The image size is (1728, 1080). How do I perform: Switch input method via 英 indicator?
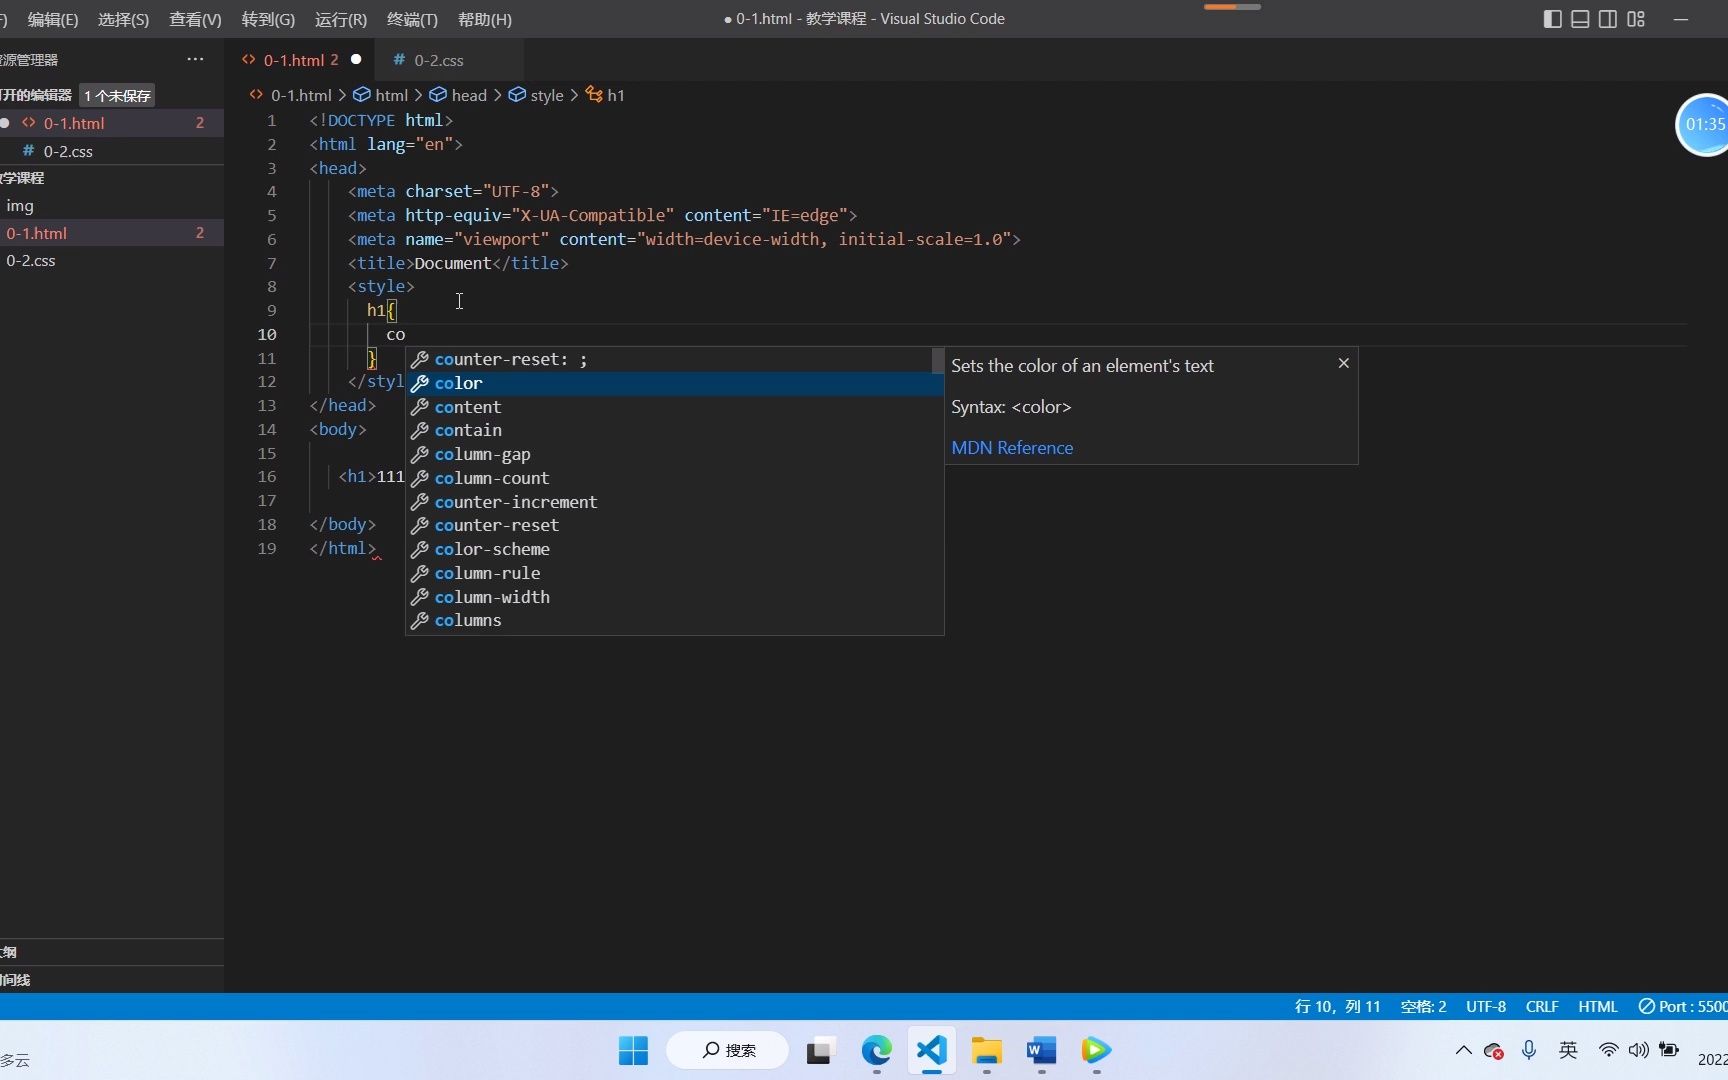click(x=1568, y=1050)
